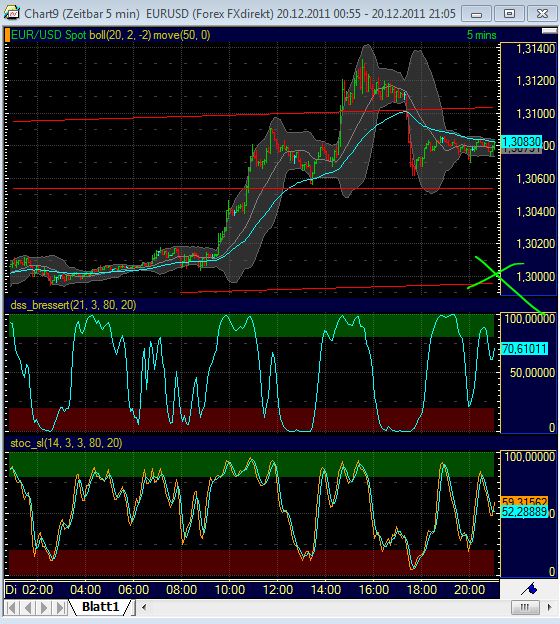Screen dimensions: 560x624
Task: Click the orange marker beside EUR/USD Spot
Action: click(7, 35)
